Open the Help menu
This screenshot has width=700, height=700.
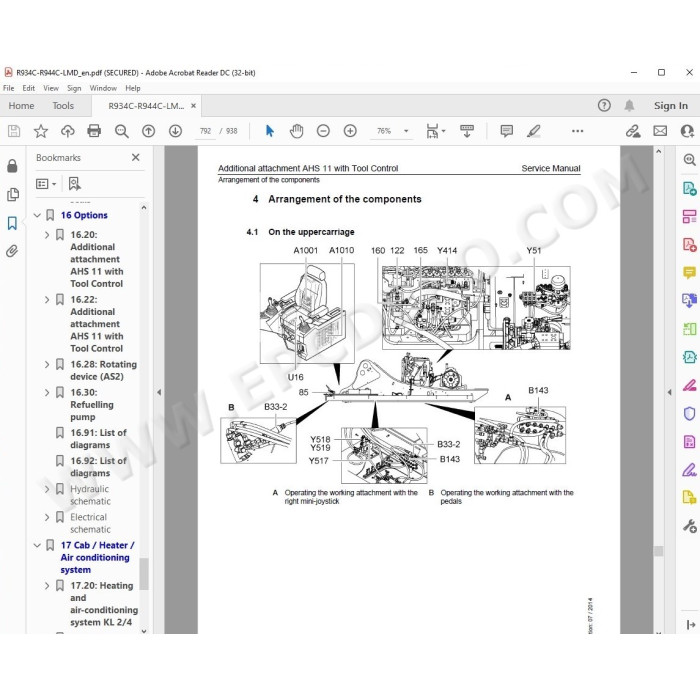pos(133,88)
